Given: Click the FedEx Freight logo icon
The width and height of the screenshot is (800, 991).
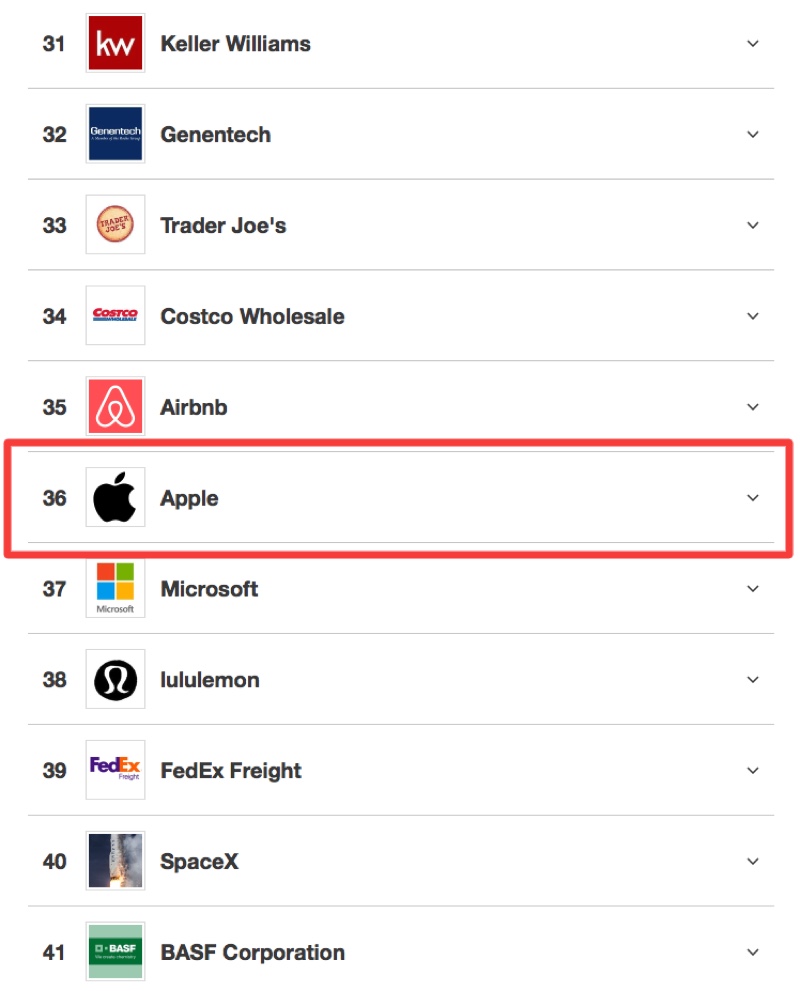Looking at the screenshot, I should point(115,770).
